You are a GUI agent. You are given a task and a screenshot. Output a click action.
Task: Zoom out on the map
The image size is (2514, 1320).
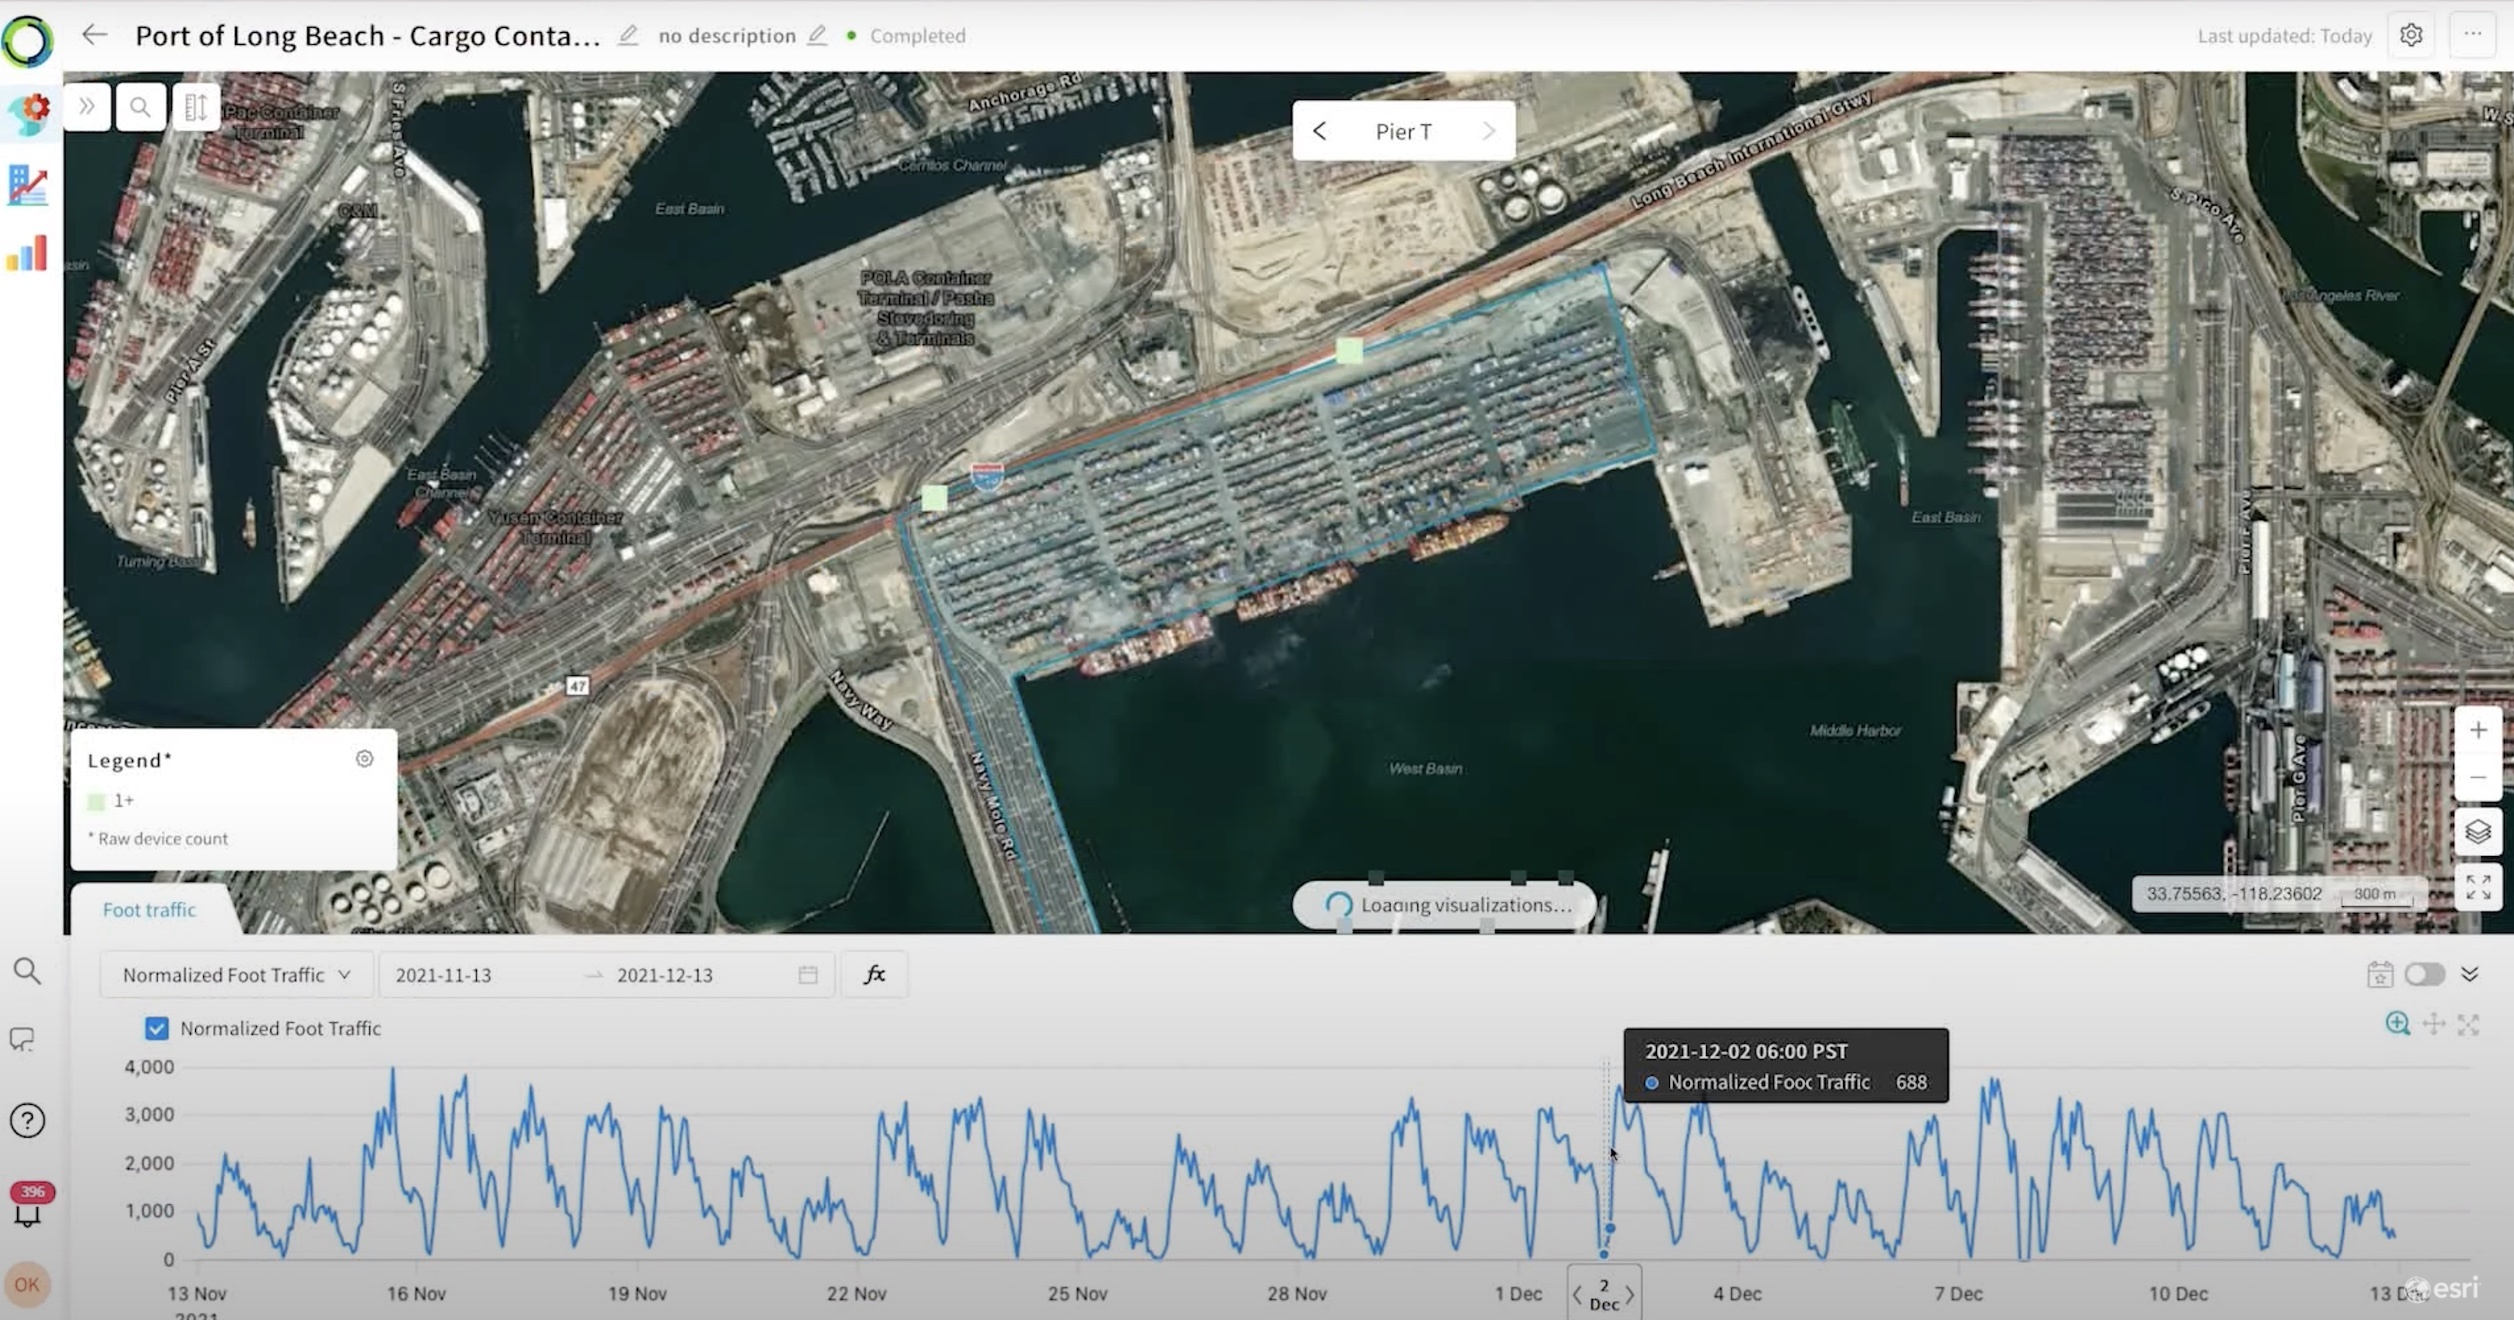pyautogui.click(x=2478, y=777)
